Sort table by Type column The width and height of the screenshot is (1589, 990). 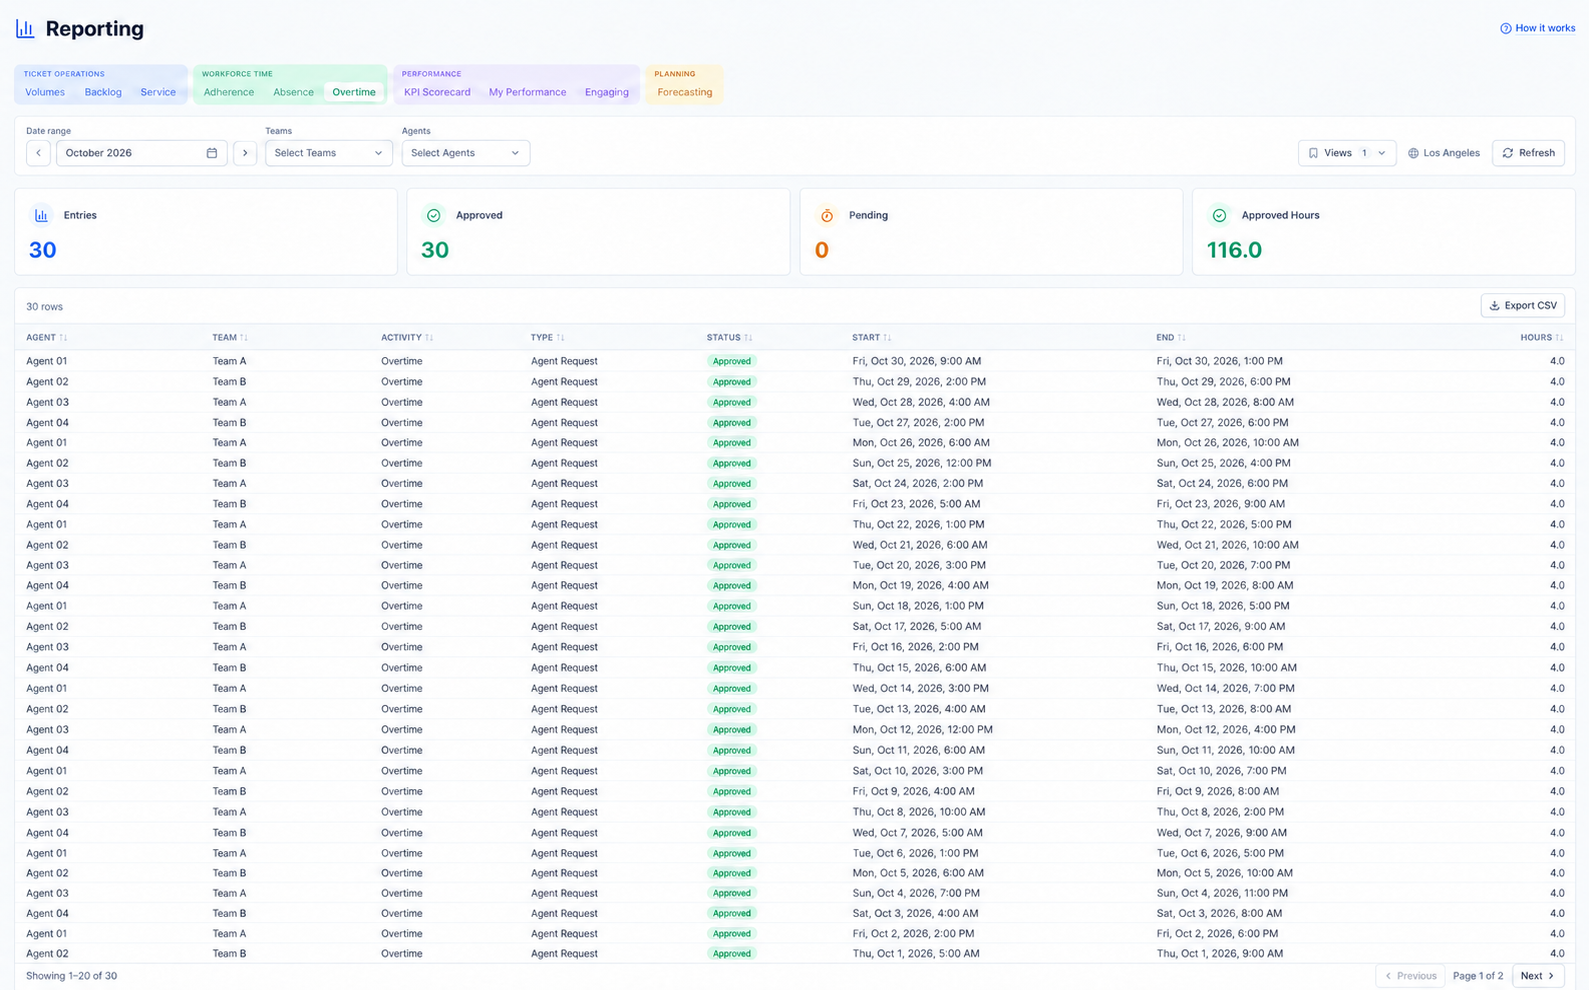[x=548, y=338]
